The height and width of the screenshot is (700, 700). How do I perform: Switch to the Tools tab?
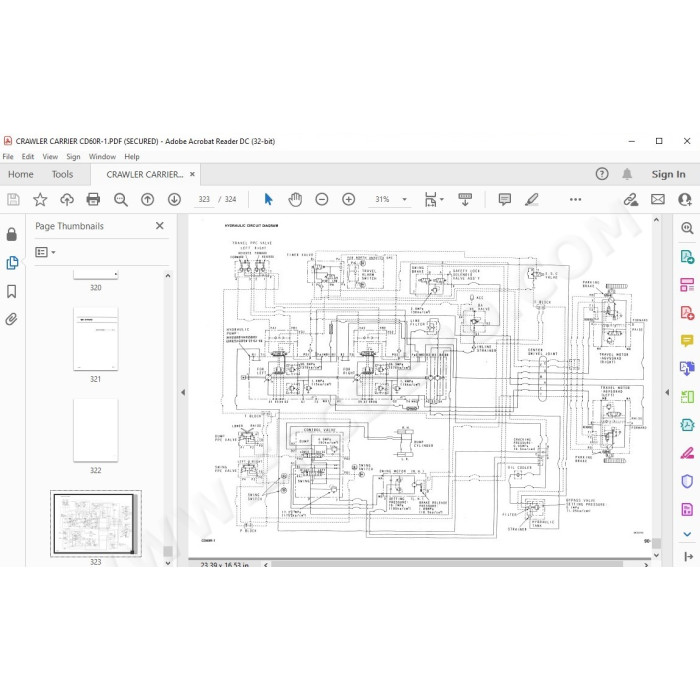pyautogui.click(x=62, y=174)
